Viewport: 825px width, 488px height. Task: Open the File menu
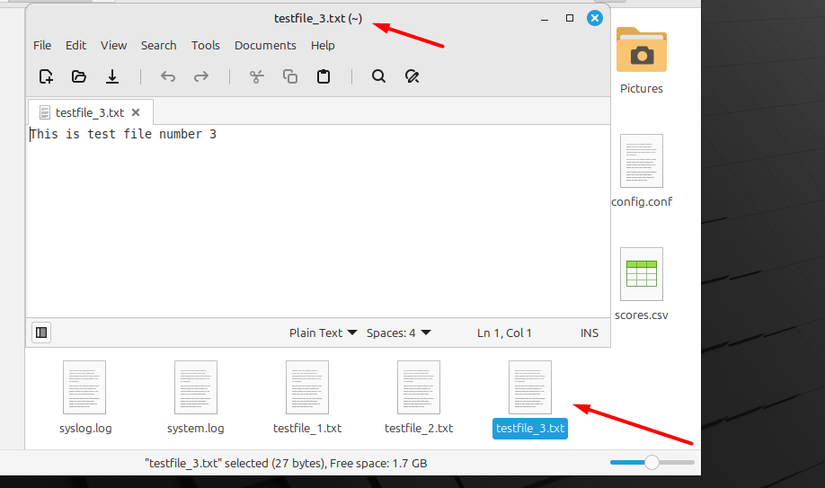(x=42, y=46)
